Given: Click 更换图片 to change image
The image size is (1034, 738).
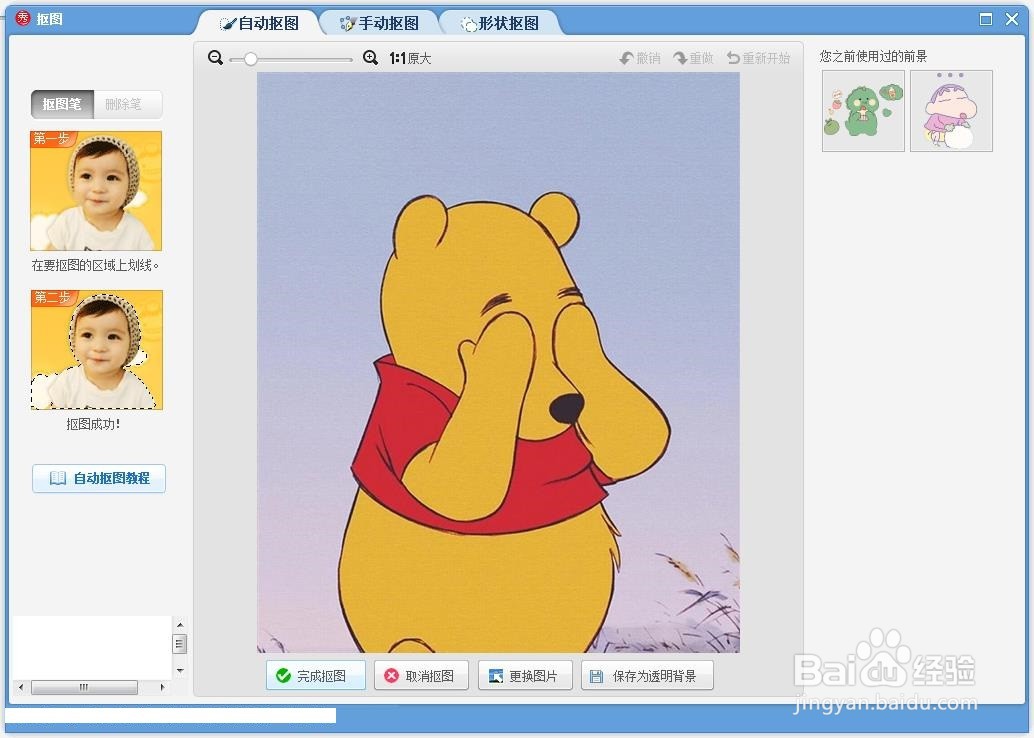Looking at the screenshot, I should pos(525,675).
